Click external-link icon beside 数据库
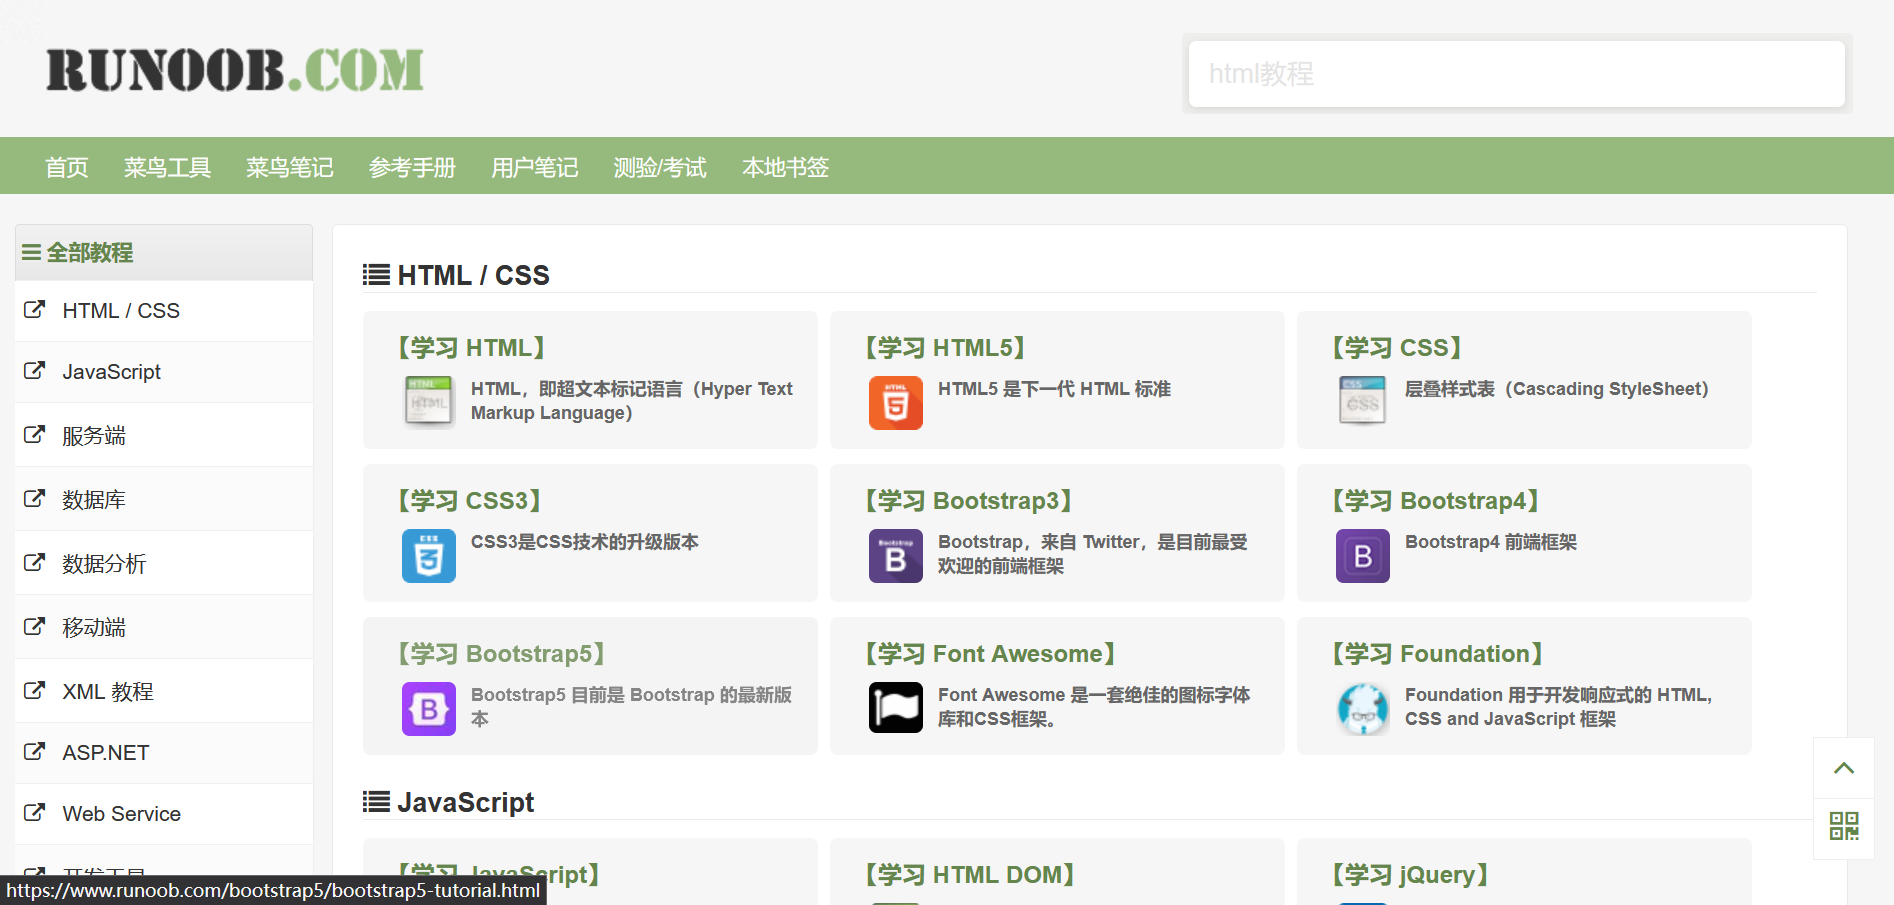The image size is (1894, 905). click(35, 499)
